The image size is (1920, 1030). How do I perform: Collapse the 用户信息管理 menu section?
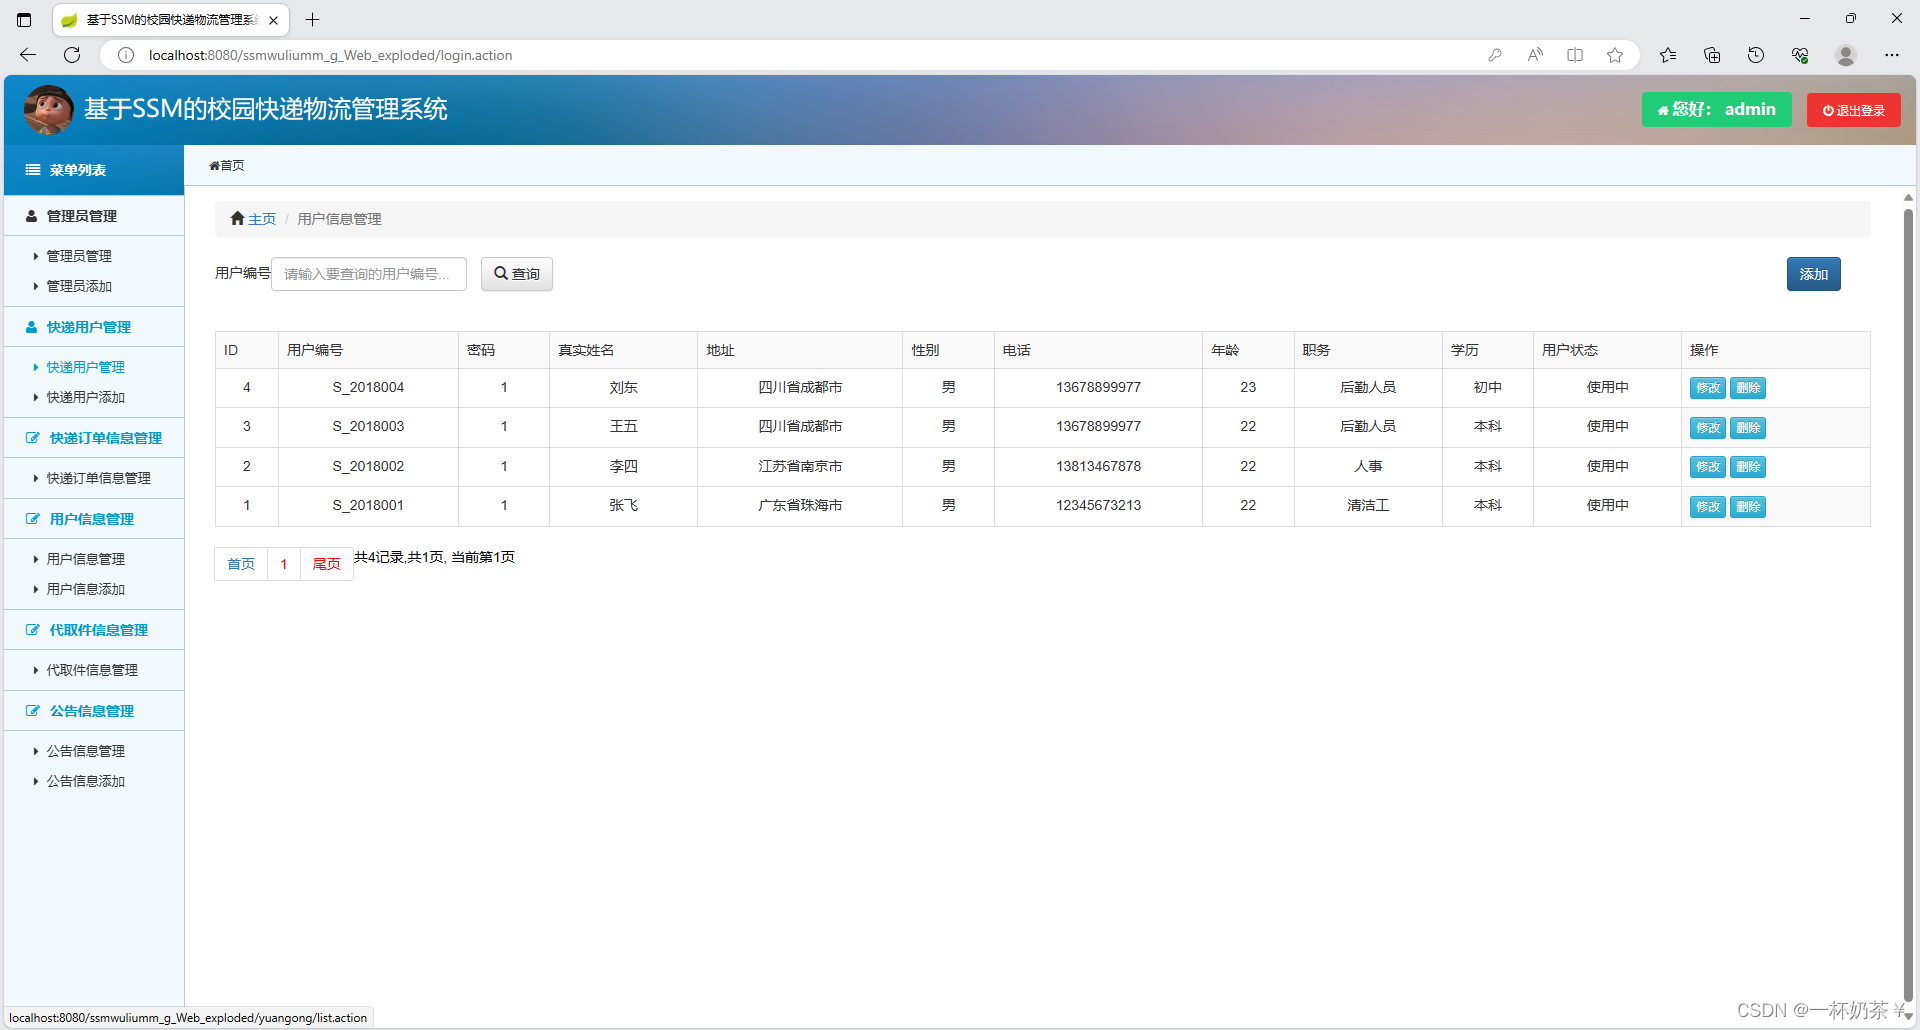94,519
